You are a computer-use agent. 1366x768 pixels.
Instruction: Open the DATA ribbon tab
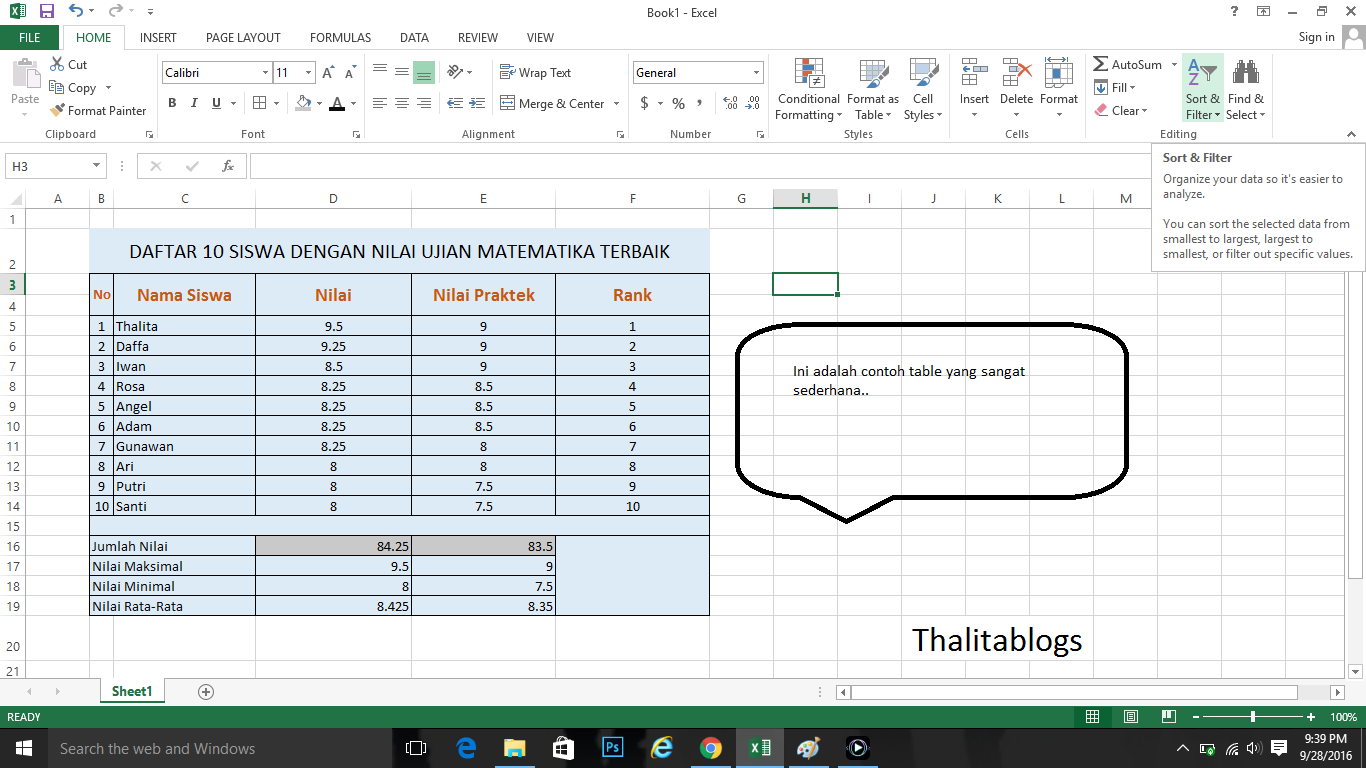414,37
